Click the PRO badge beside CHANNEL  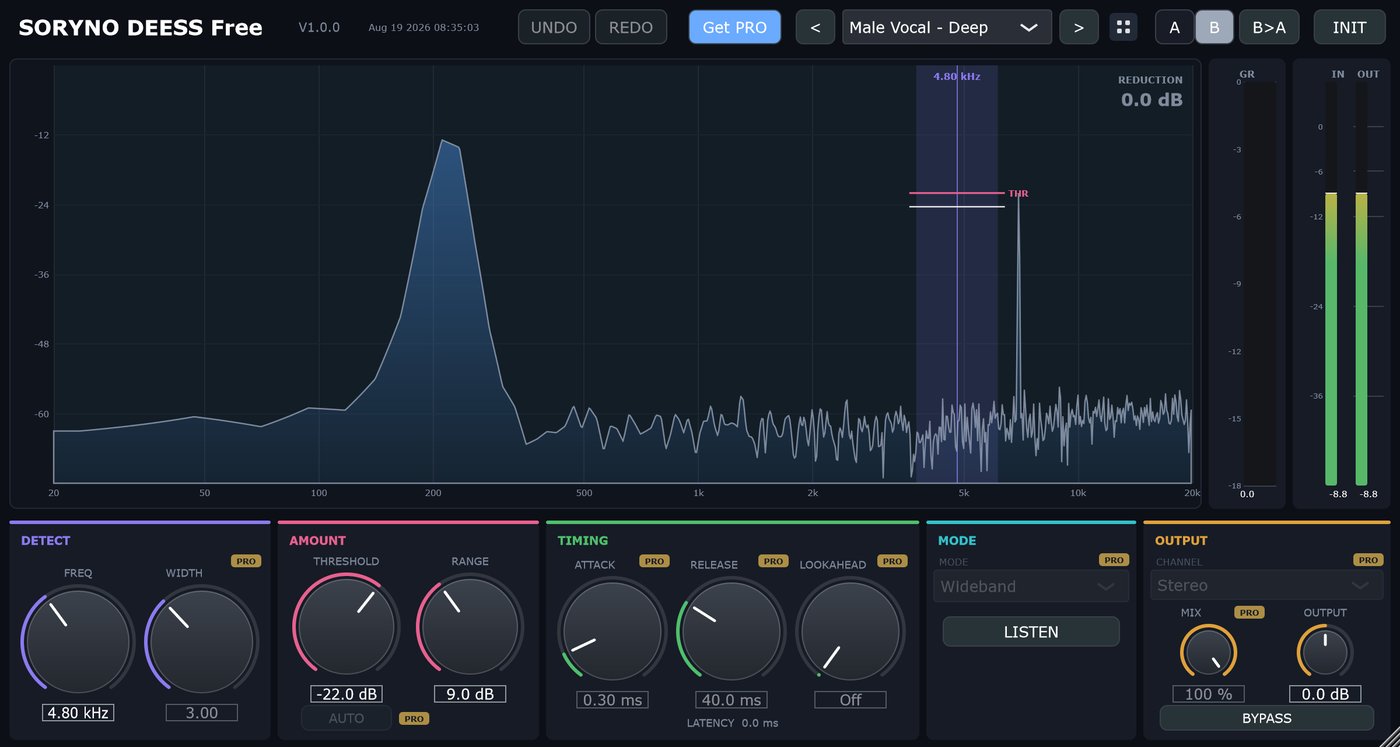pyautogui.click(x=1369, y=560)
